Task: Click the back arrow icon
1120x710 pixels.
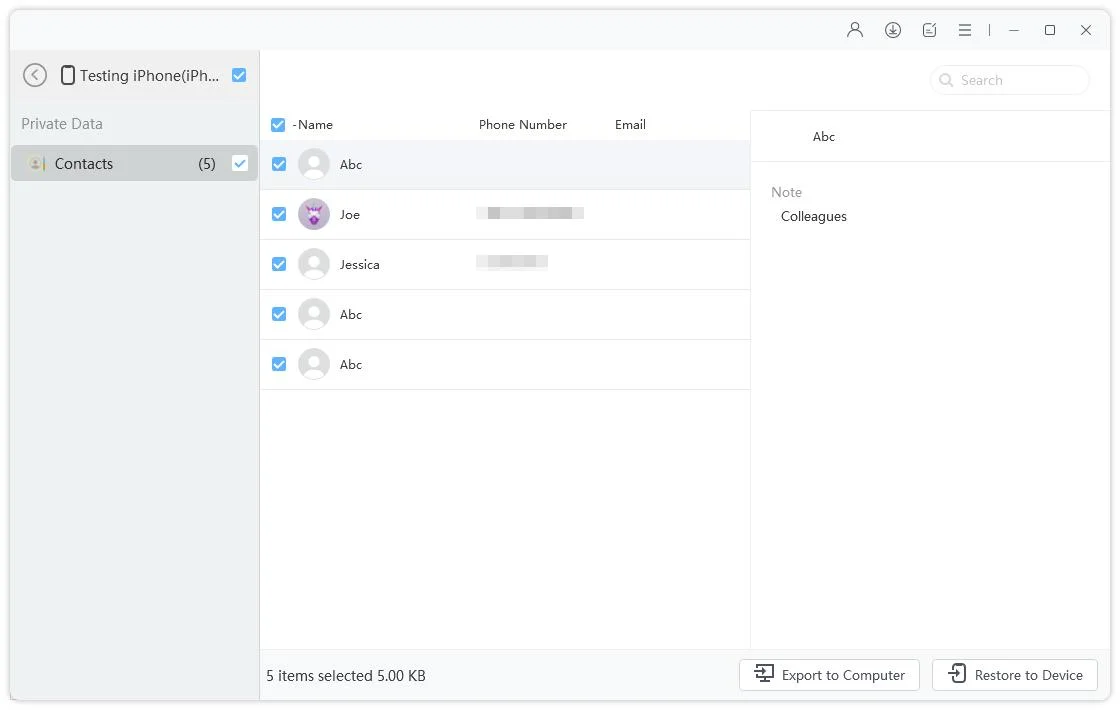Action: pos(35,75)
